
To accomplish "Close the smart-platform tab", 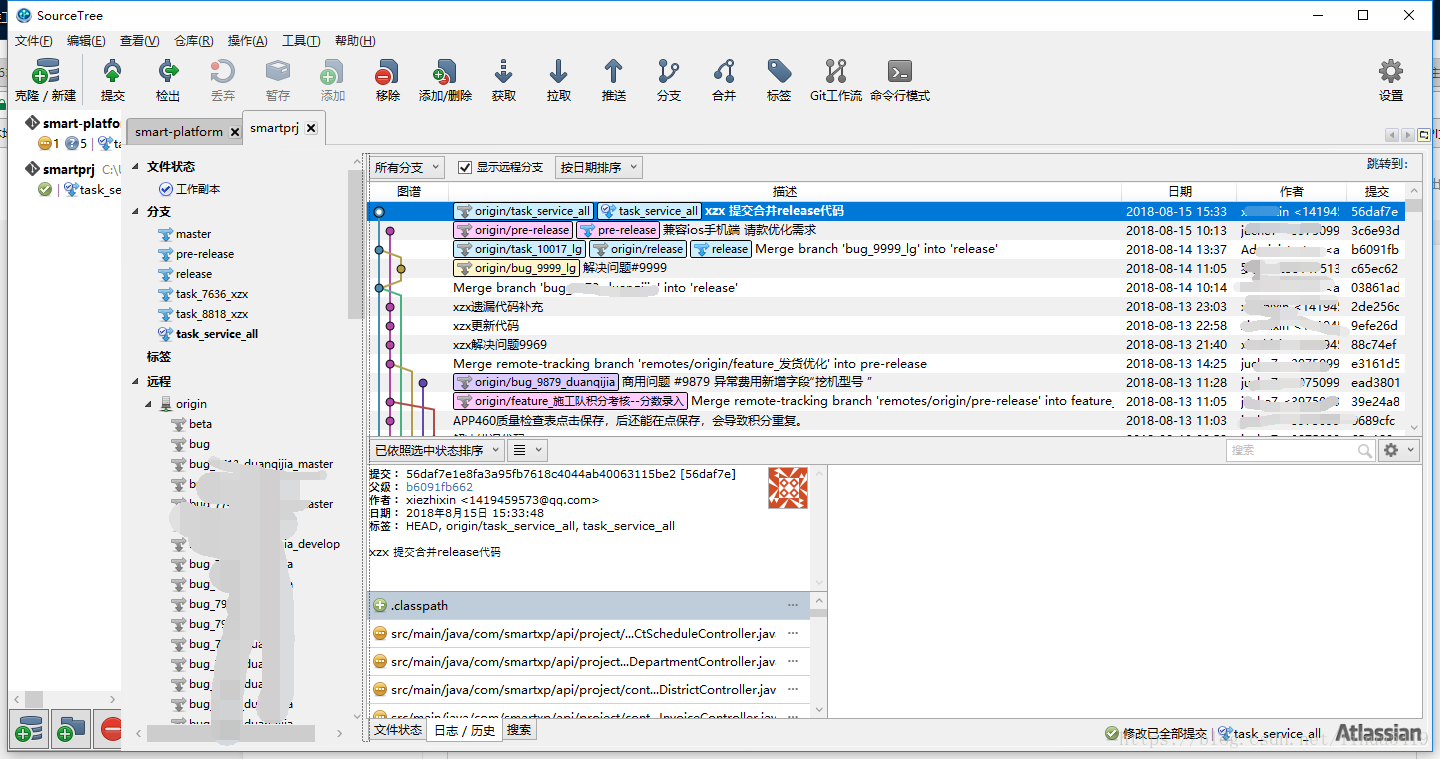I will coord(235,132).
